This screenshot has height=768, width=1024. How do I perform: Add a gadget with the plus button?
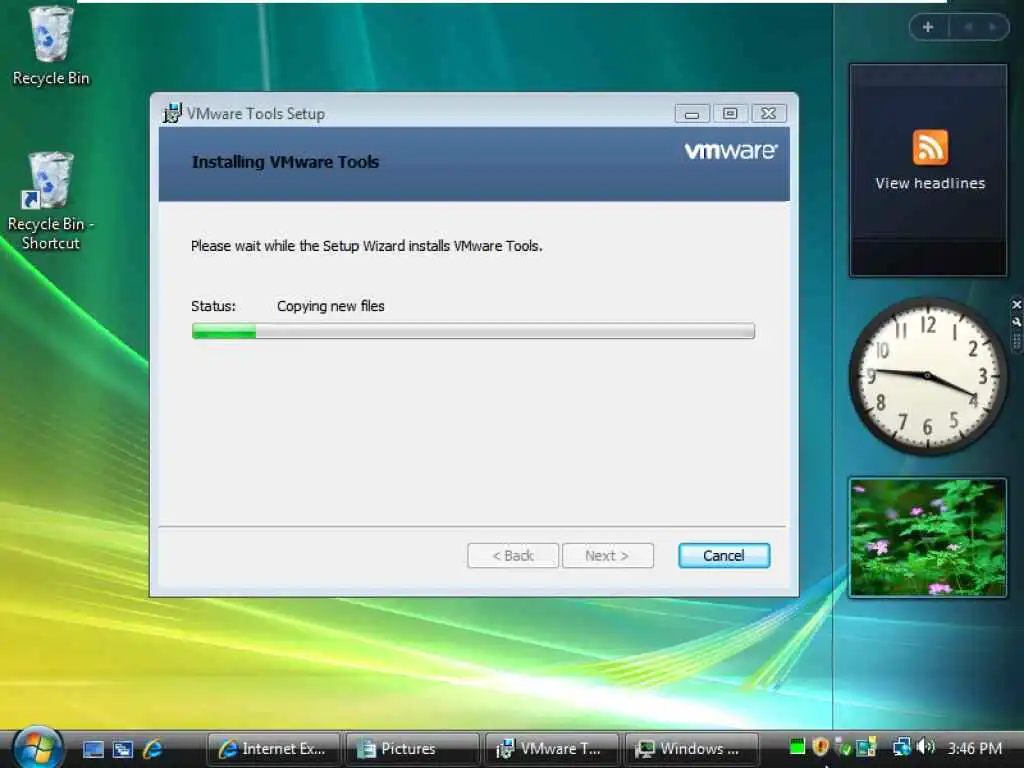928,27
